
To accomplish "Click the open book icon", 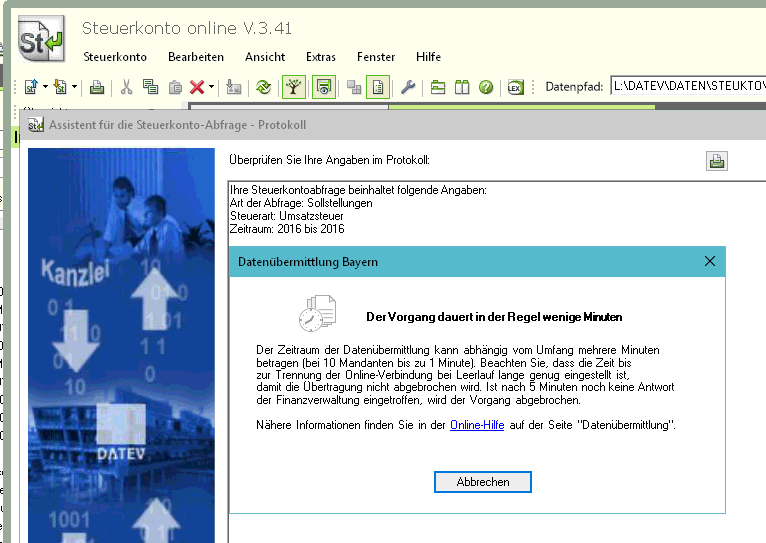I will [462, 87].
